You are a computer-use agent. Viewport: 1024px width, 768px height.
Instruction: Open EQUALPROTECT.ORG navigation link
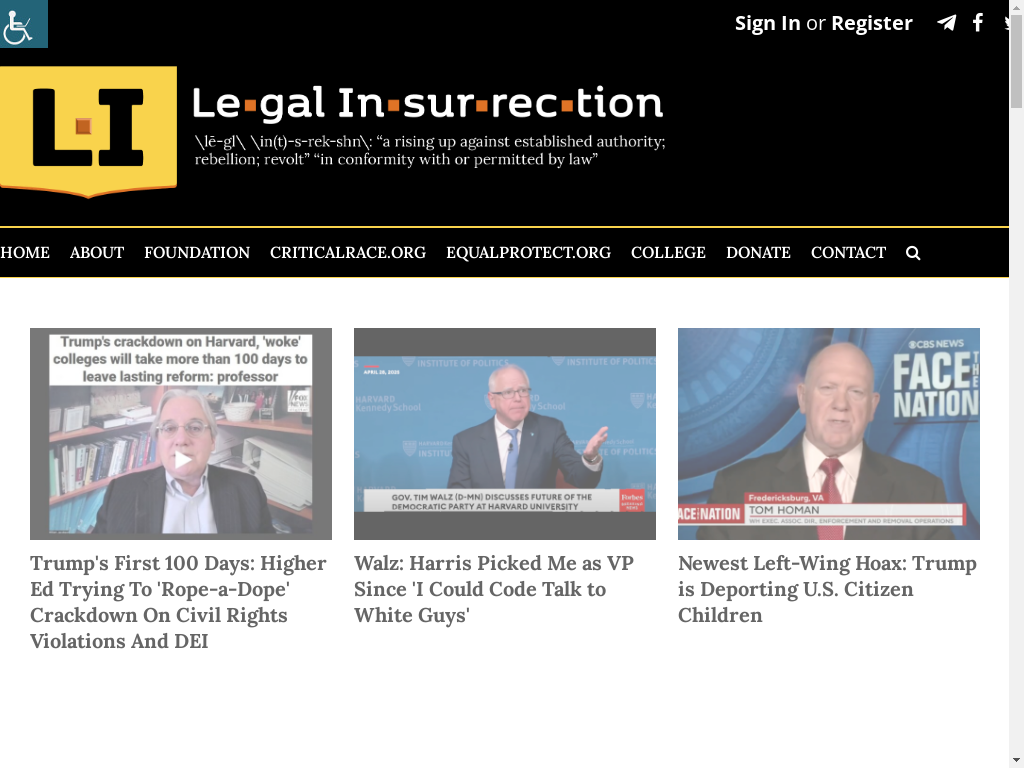[x=528, y=253]
